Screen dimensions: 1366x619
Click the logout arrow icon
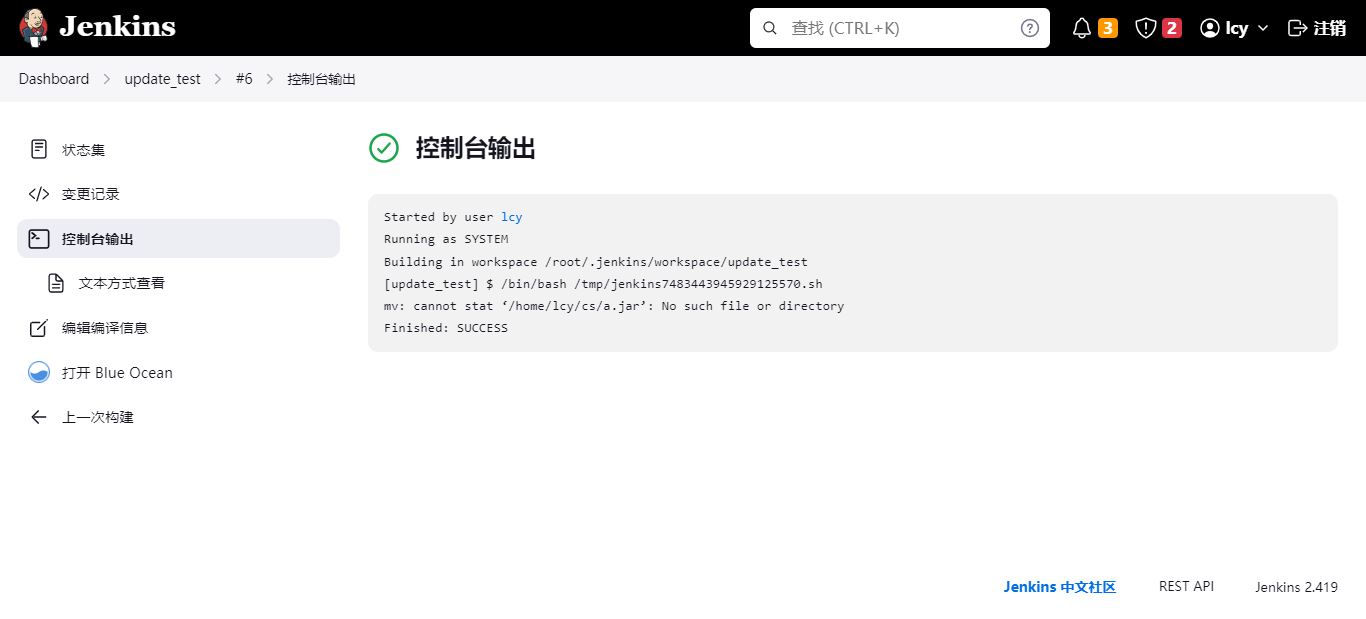point(1297,28)
